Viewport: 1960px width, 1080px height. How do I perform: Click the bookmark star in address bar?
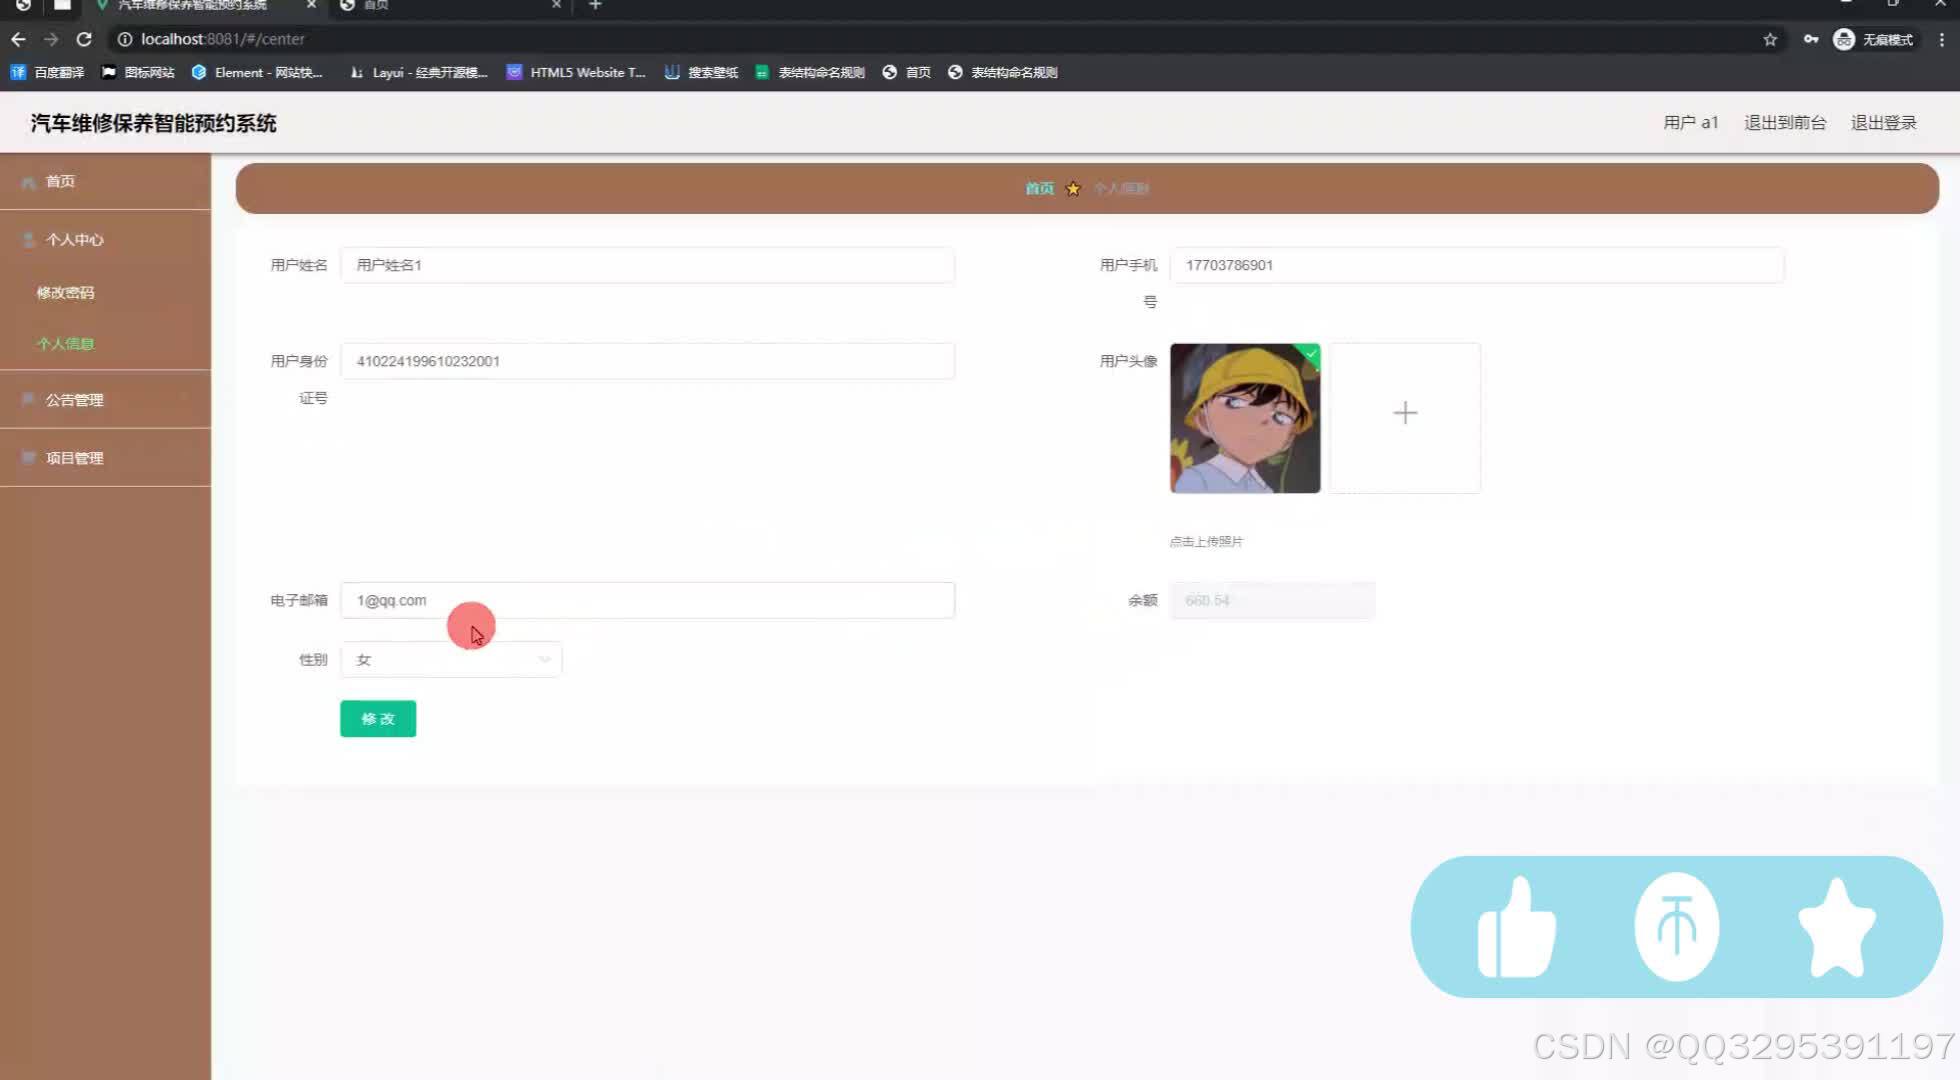1770,39
